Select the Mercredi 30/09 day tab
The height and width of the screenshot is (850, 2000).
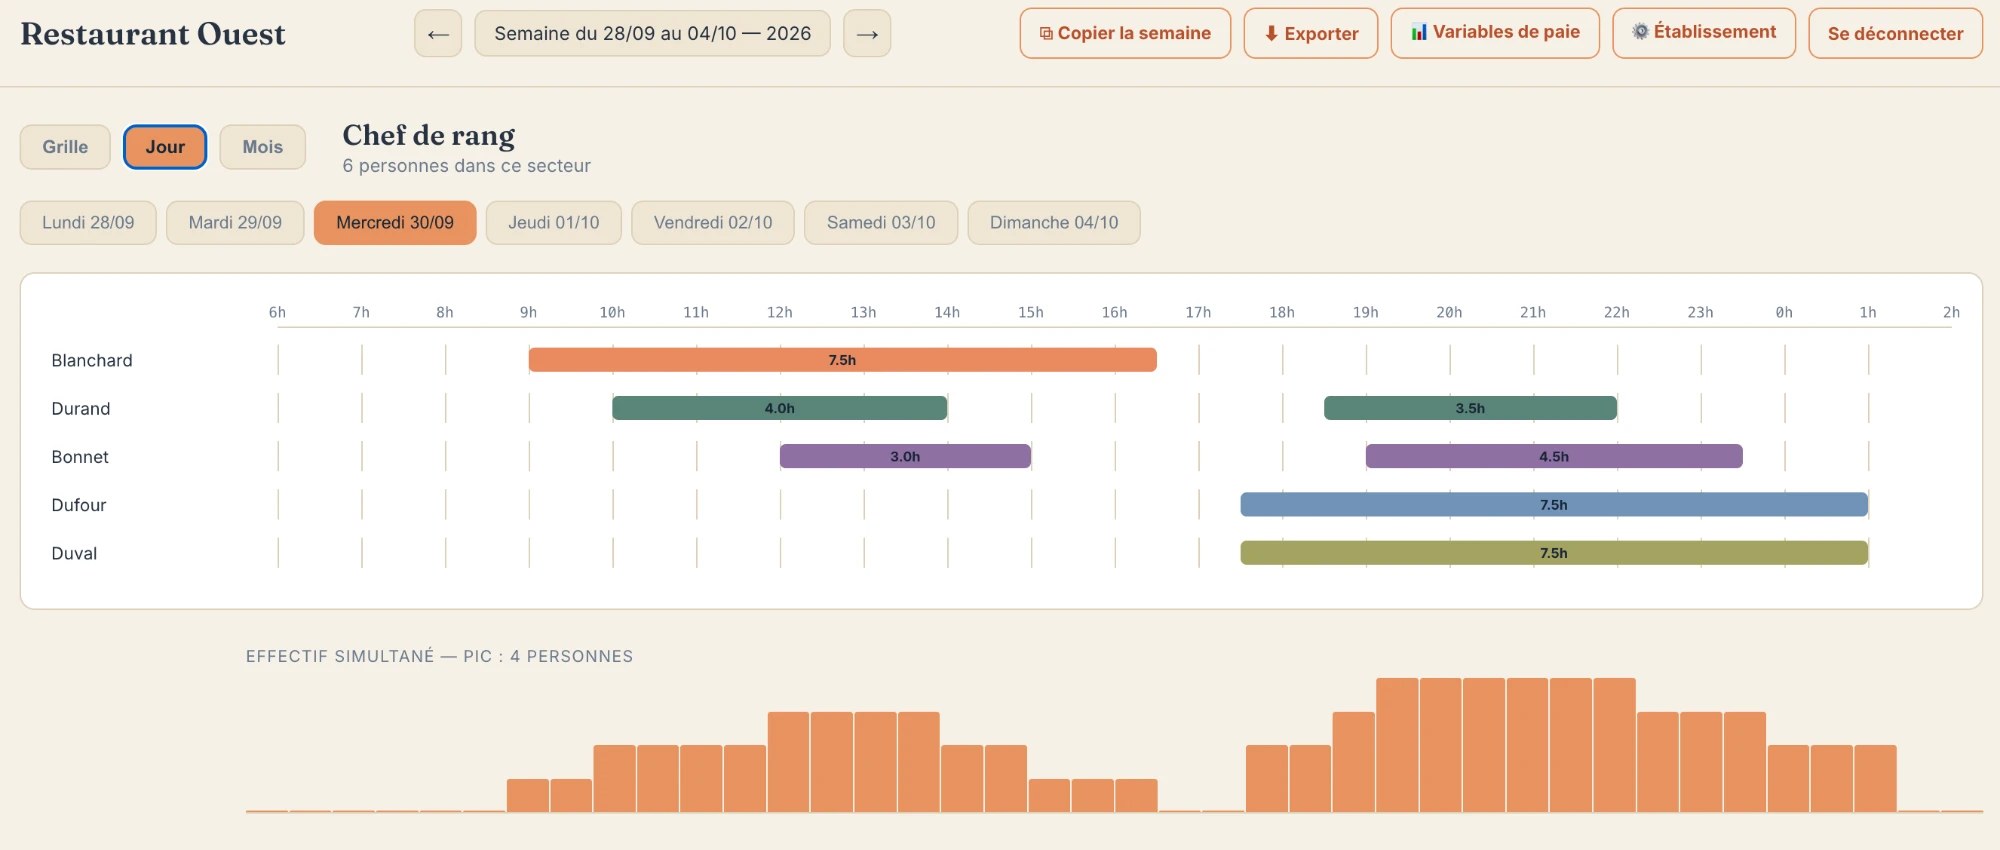tap(395, 222)
